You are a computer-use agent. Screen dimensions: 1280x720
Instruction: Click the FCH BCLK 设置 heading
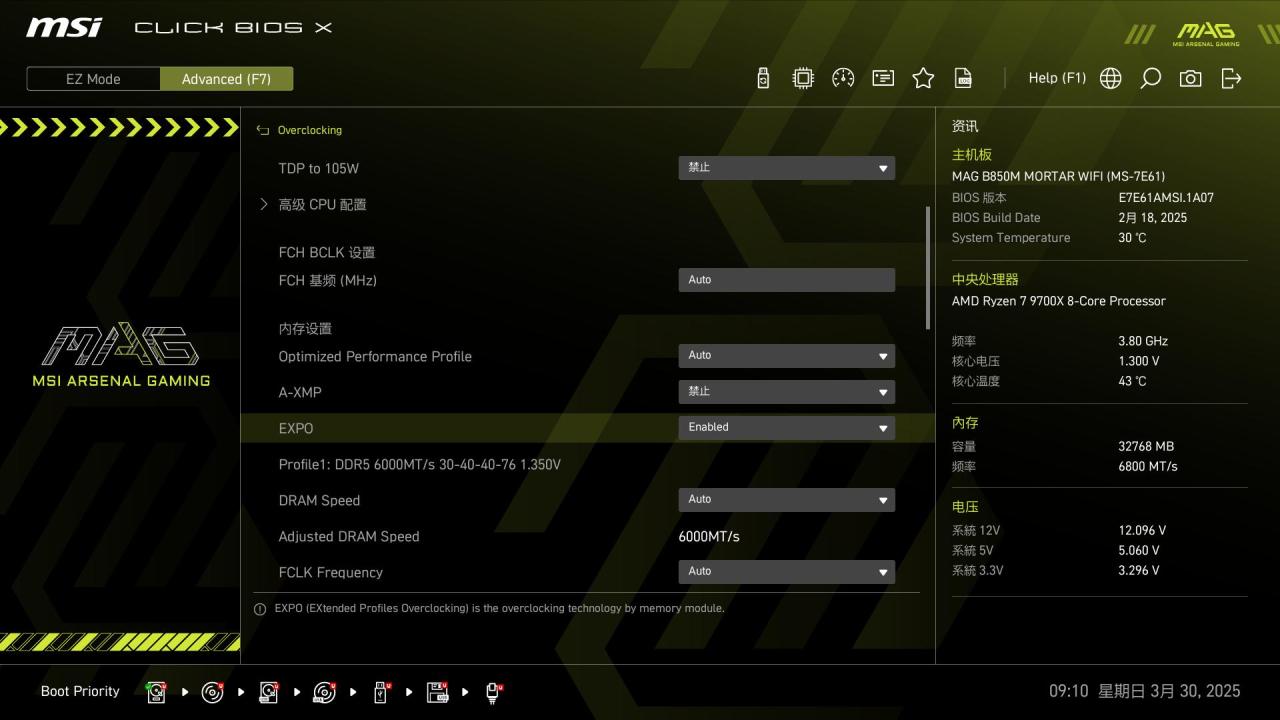tap(327, 252)
